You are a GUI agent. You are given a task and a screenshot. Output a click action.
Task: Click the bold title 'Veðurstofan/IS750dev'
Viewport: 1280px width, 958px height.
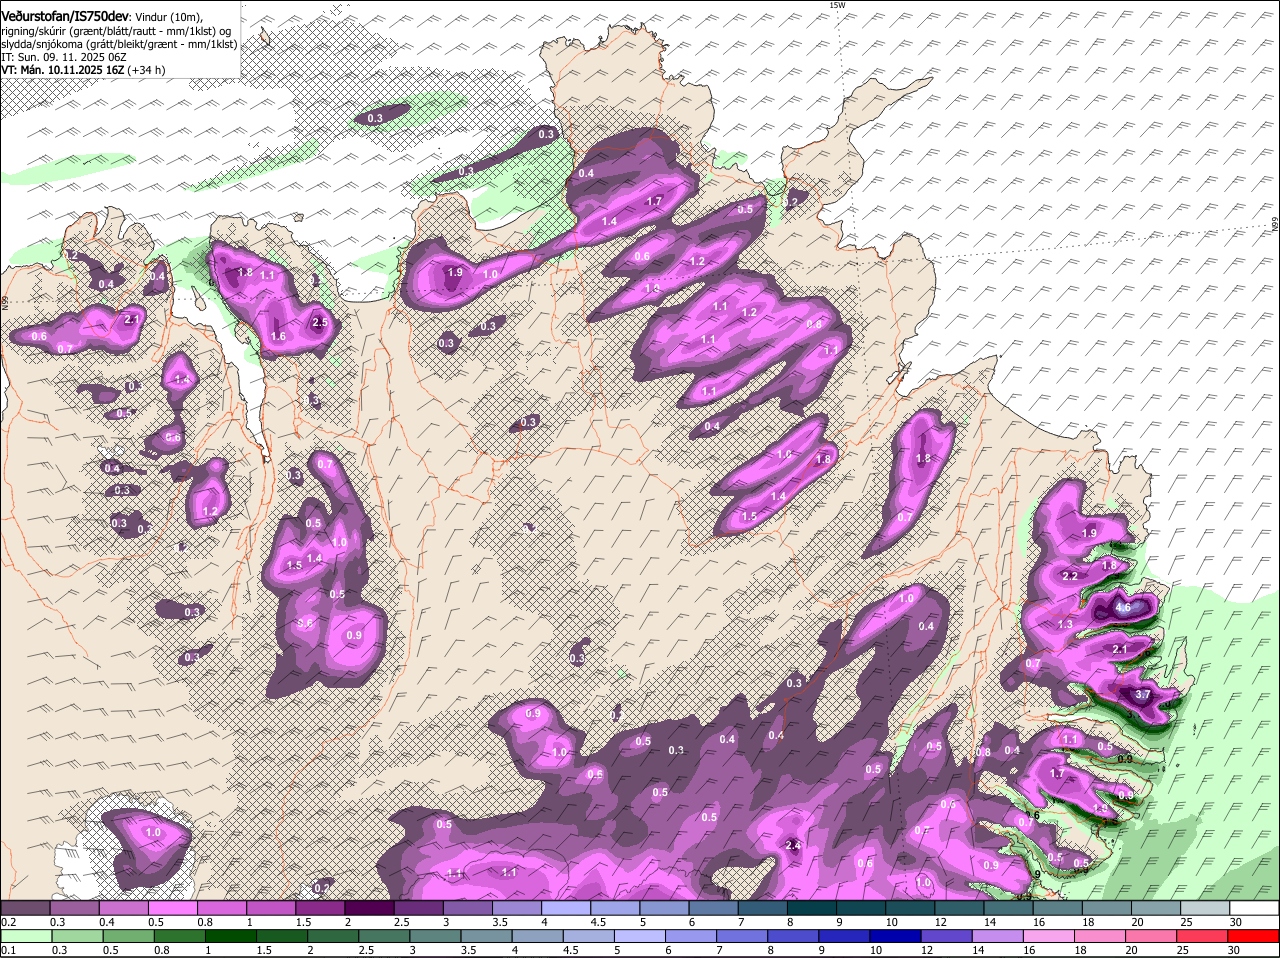(65, 15)
